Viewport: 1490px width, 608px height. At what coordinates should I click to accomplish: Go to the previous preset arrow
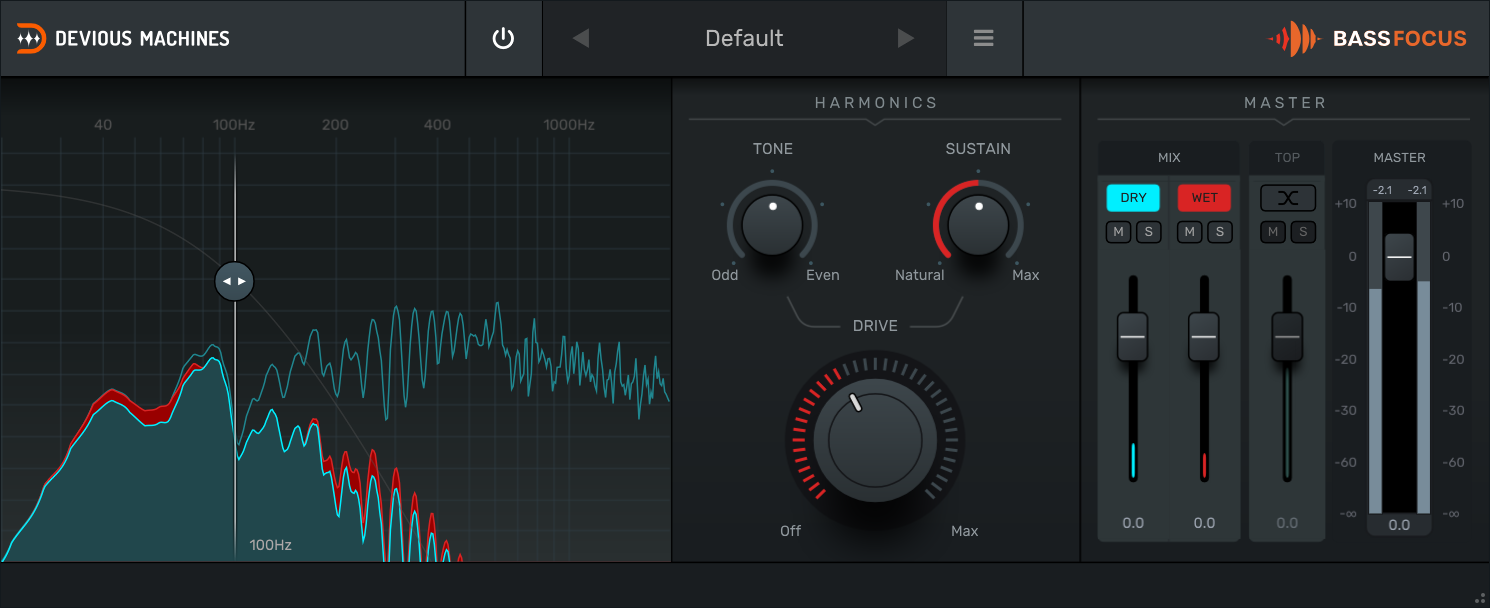coord(581,38)
